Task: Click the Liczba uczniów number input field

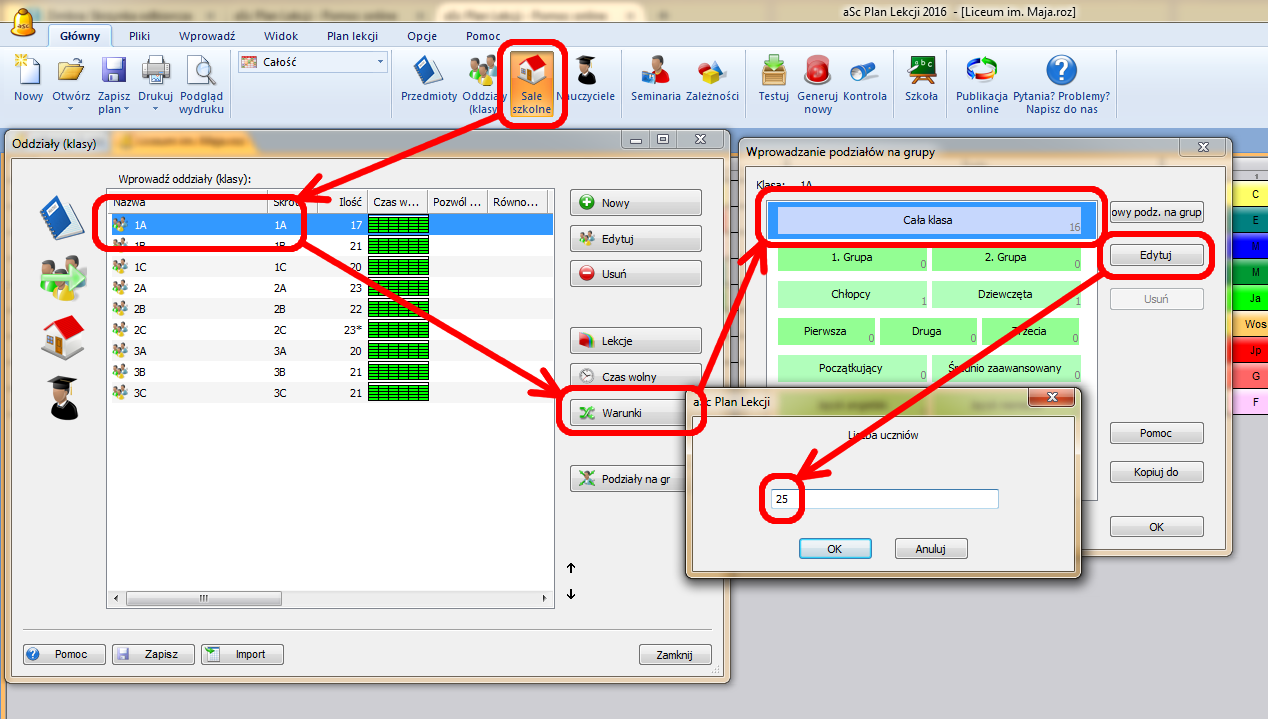Action: point(885,498)
